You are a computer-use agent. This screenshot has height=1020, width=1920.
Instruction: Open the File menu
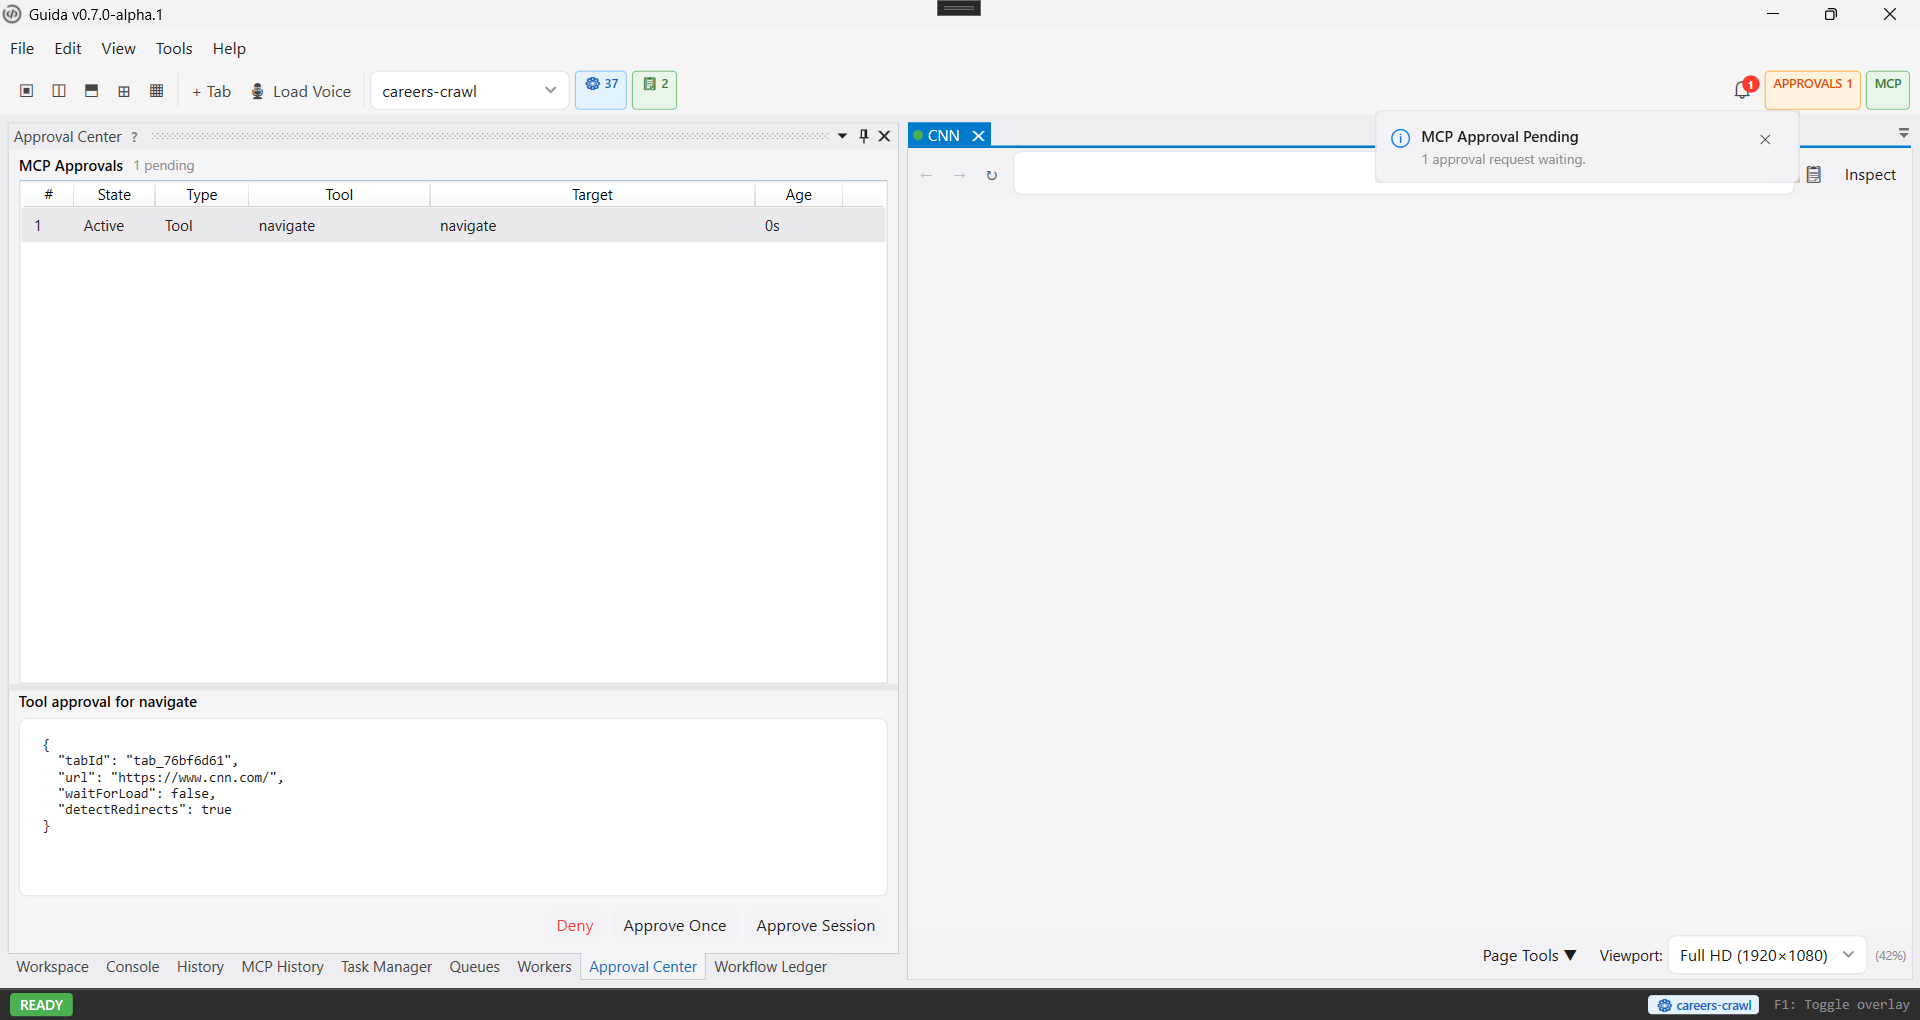coord(22,48)
